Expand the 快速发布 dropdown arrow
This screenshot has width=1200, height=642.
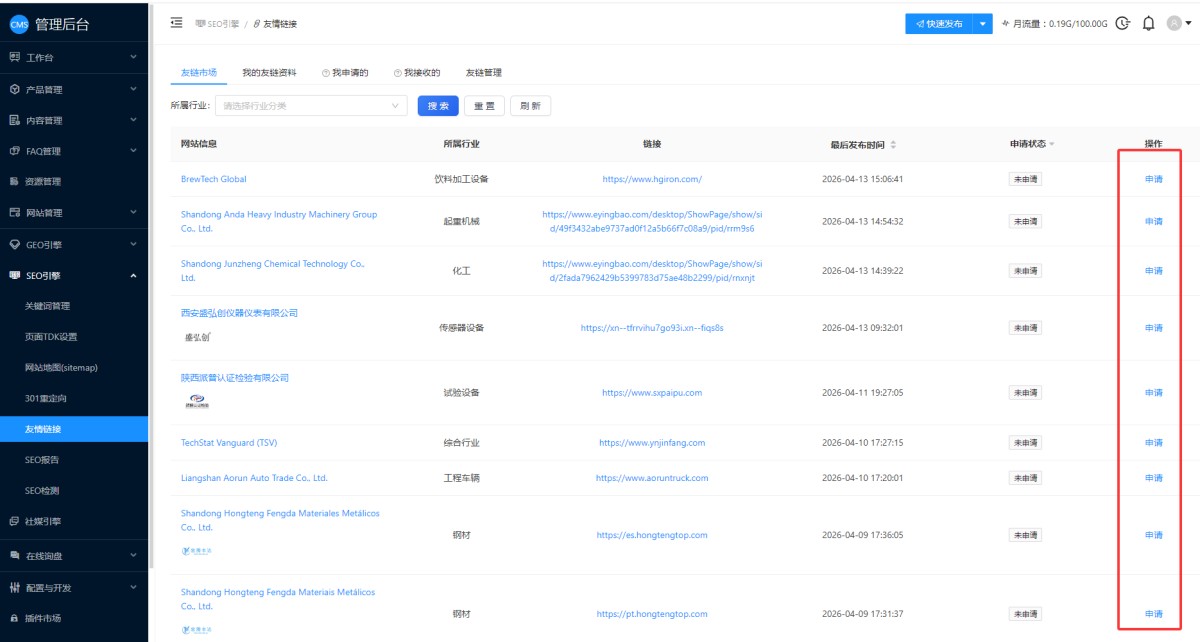(983, 23)
